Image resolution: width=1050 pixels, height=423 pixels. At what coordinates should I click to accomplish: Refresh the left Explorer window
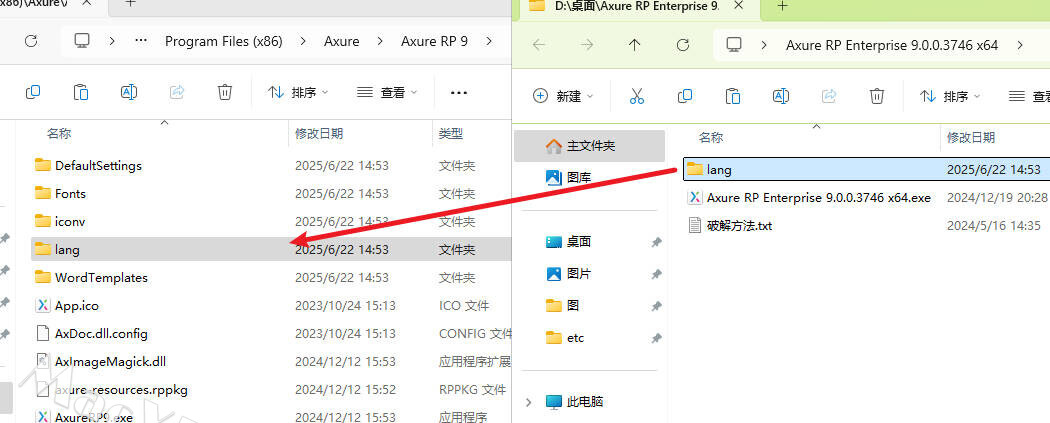click(x=31, y=41)
